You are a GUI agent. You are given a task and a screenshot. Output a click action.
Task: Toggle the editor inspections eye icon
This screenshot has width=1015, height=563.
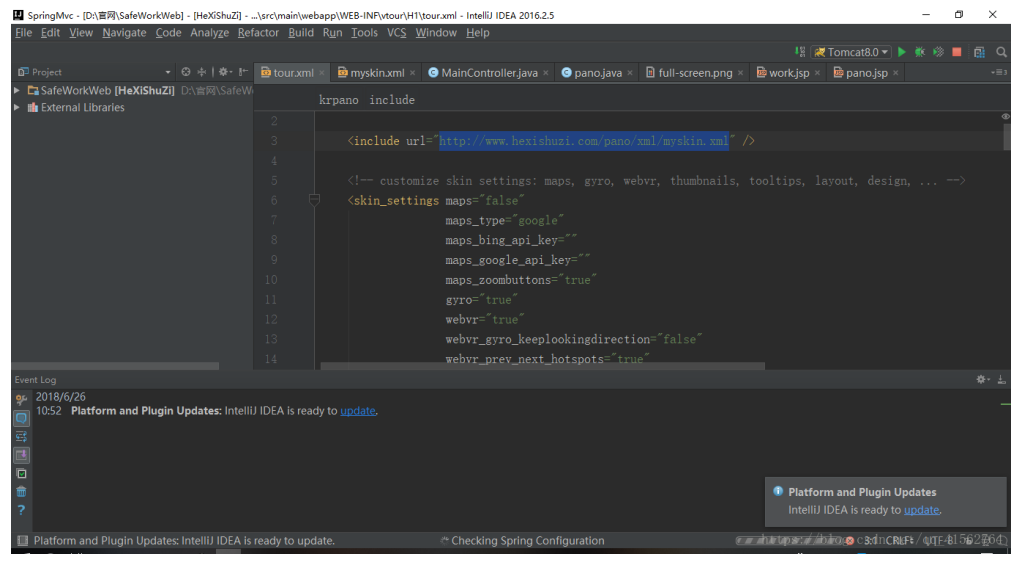tap(1005, 116)
